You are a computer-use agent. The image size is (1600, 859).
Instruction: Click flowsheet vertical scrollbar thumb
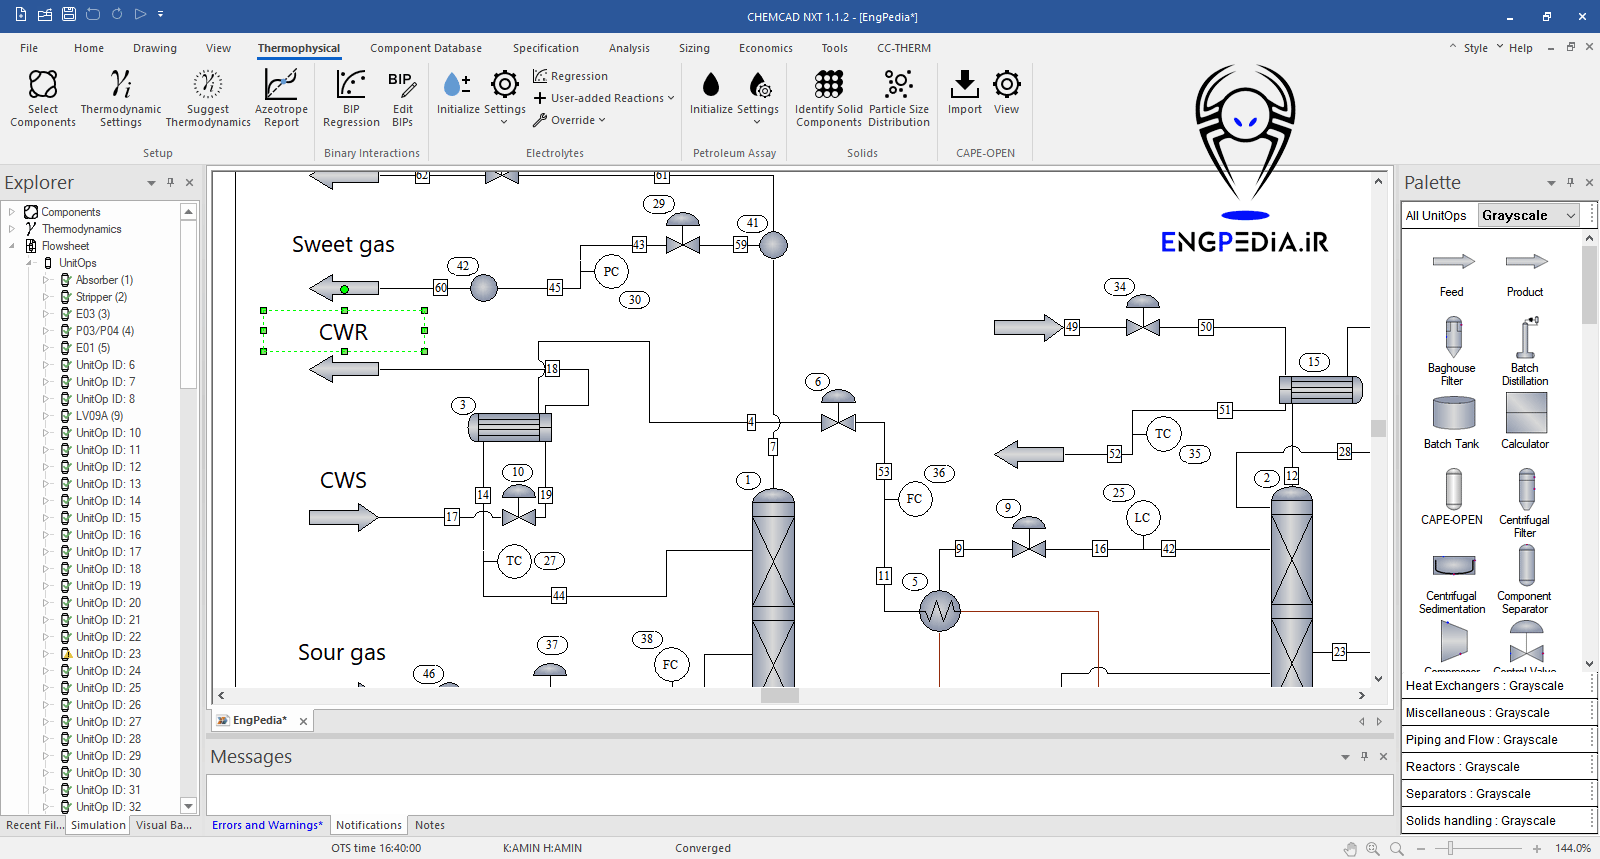(1378, 428)
